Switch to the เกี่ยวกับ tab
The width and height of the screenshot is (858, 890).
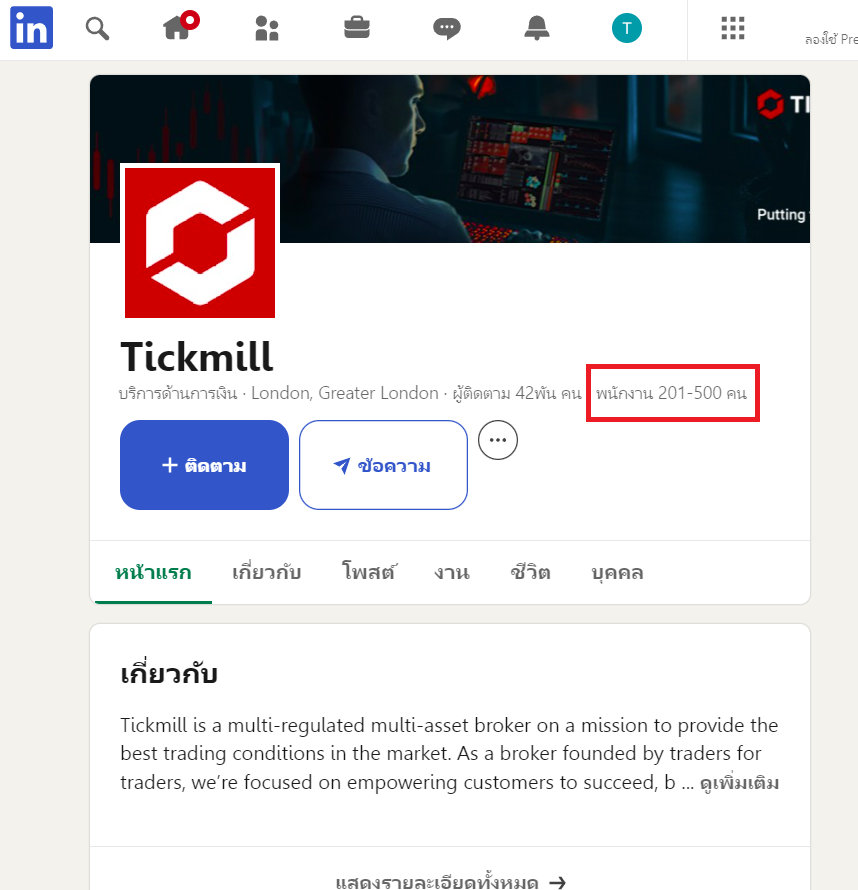pos(266,572)
